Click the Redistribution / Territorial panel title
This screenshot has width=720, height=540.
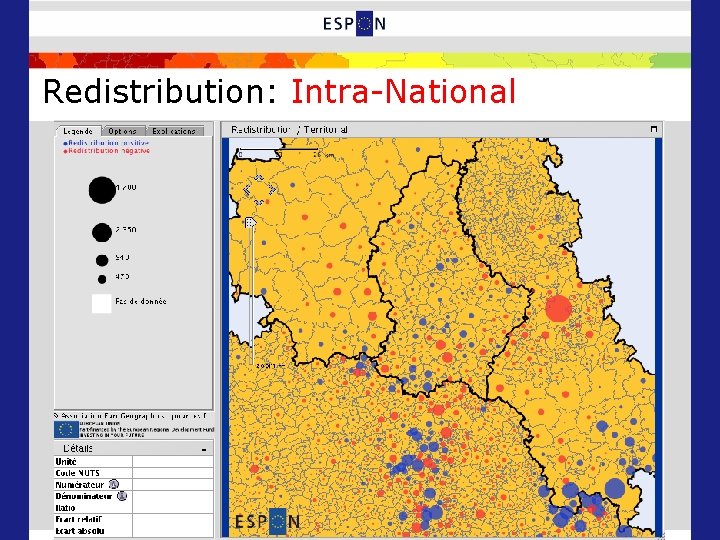pyautogui.click(x=289, y=129)
